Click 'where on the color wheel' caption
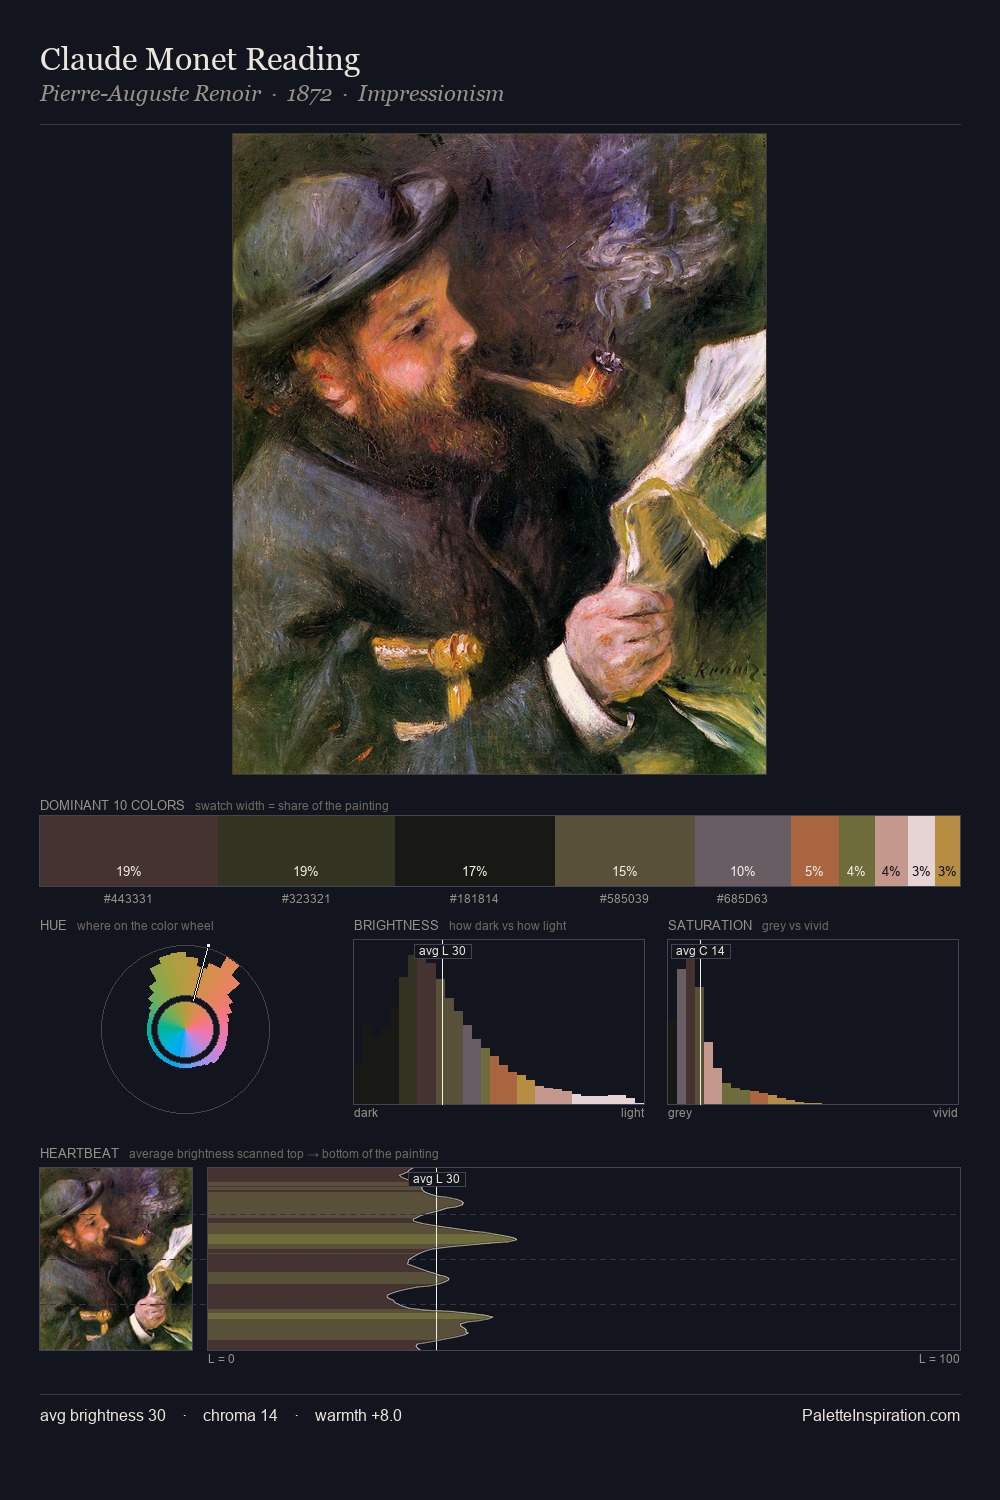The width and height of the screenshot is (1000, 1500). (145, 926)
